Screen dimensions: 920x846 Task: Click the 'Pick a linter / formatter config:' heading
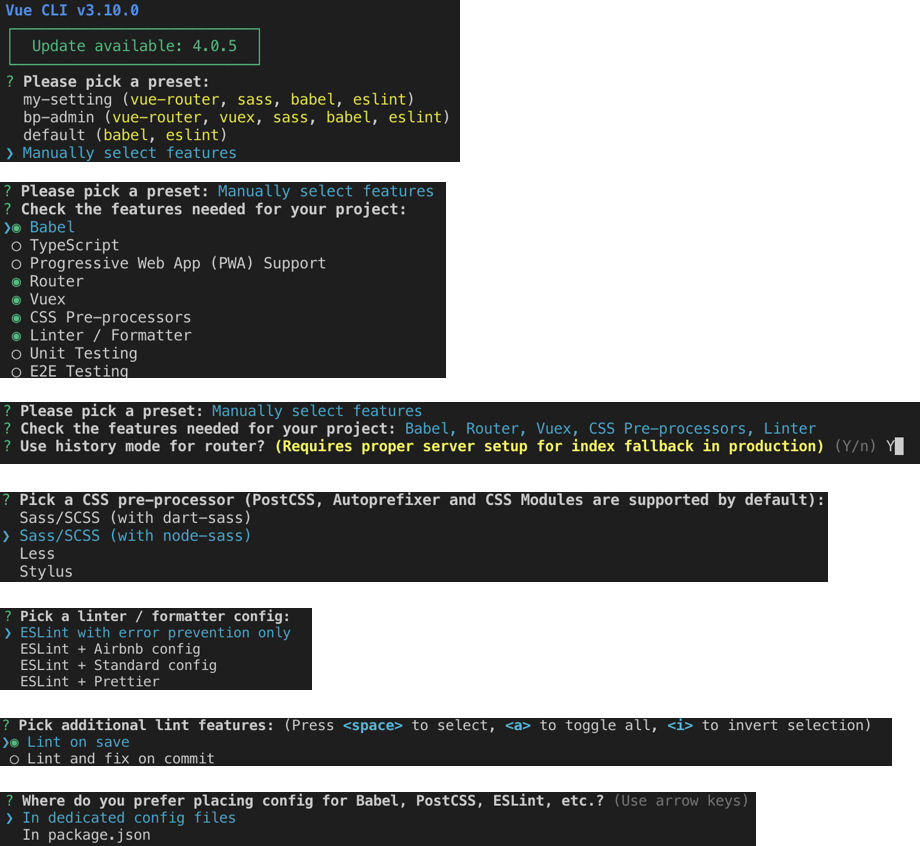pyautogui.click(x=155, y=616)
